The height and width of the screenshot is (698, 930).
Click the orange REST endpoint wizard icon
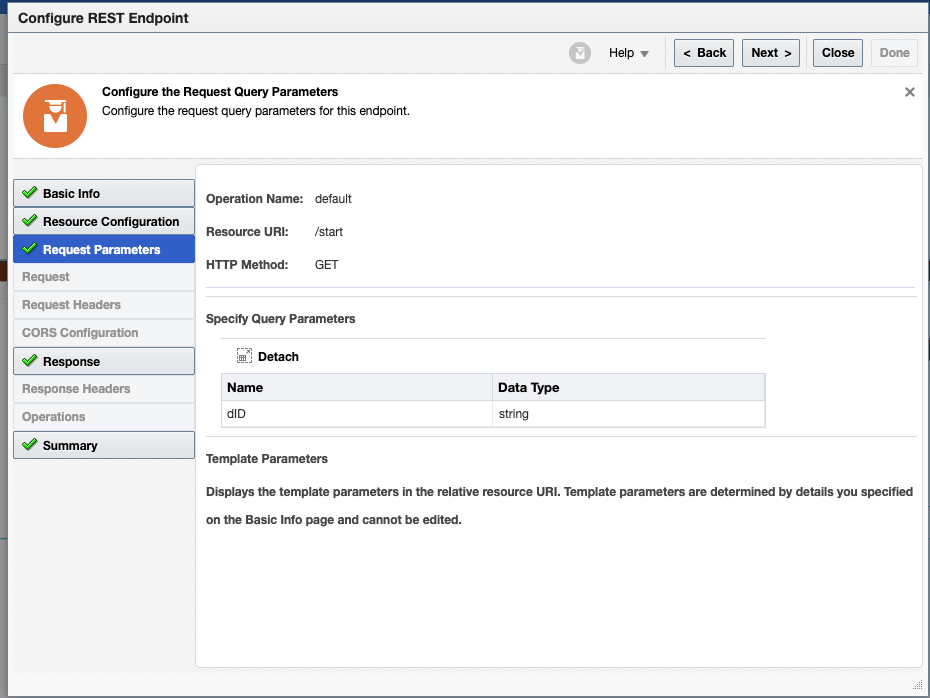coord(55,116)
